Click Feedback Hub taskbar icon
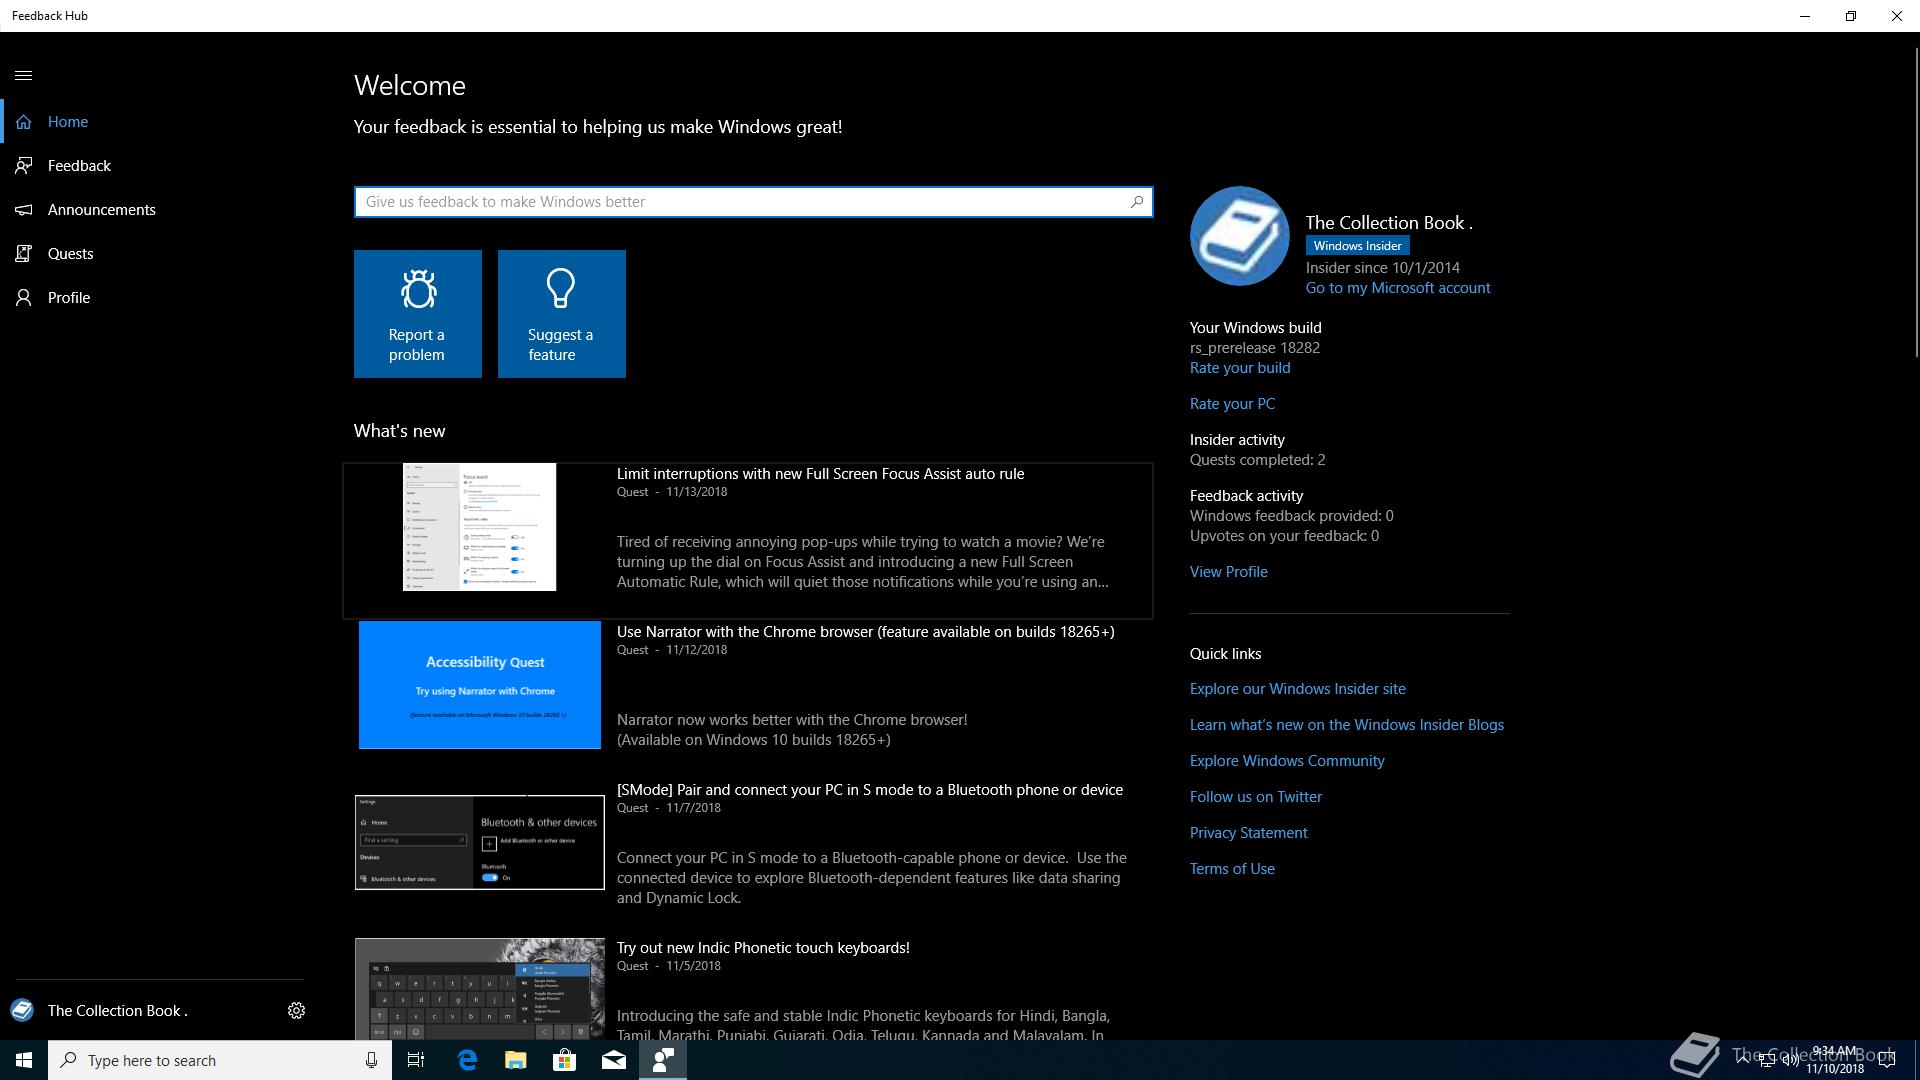 [662, 1060]
